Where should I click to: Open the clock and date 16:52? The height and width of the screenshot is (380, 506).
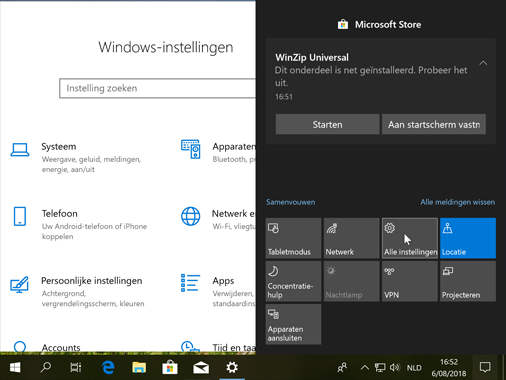449,368
